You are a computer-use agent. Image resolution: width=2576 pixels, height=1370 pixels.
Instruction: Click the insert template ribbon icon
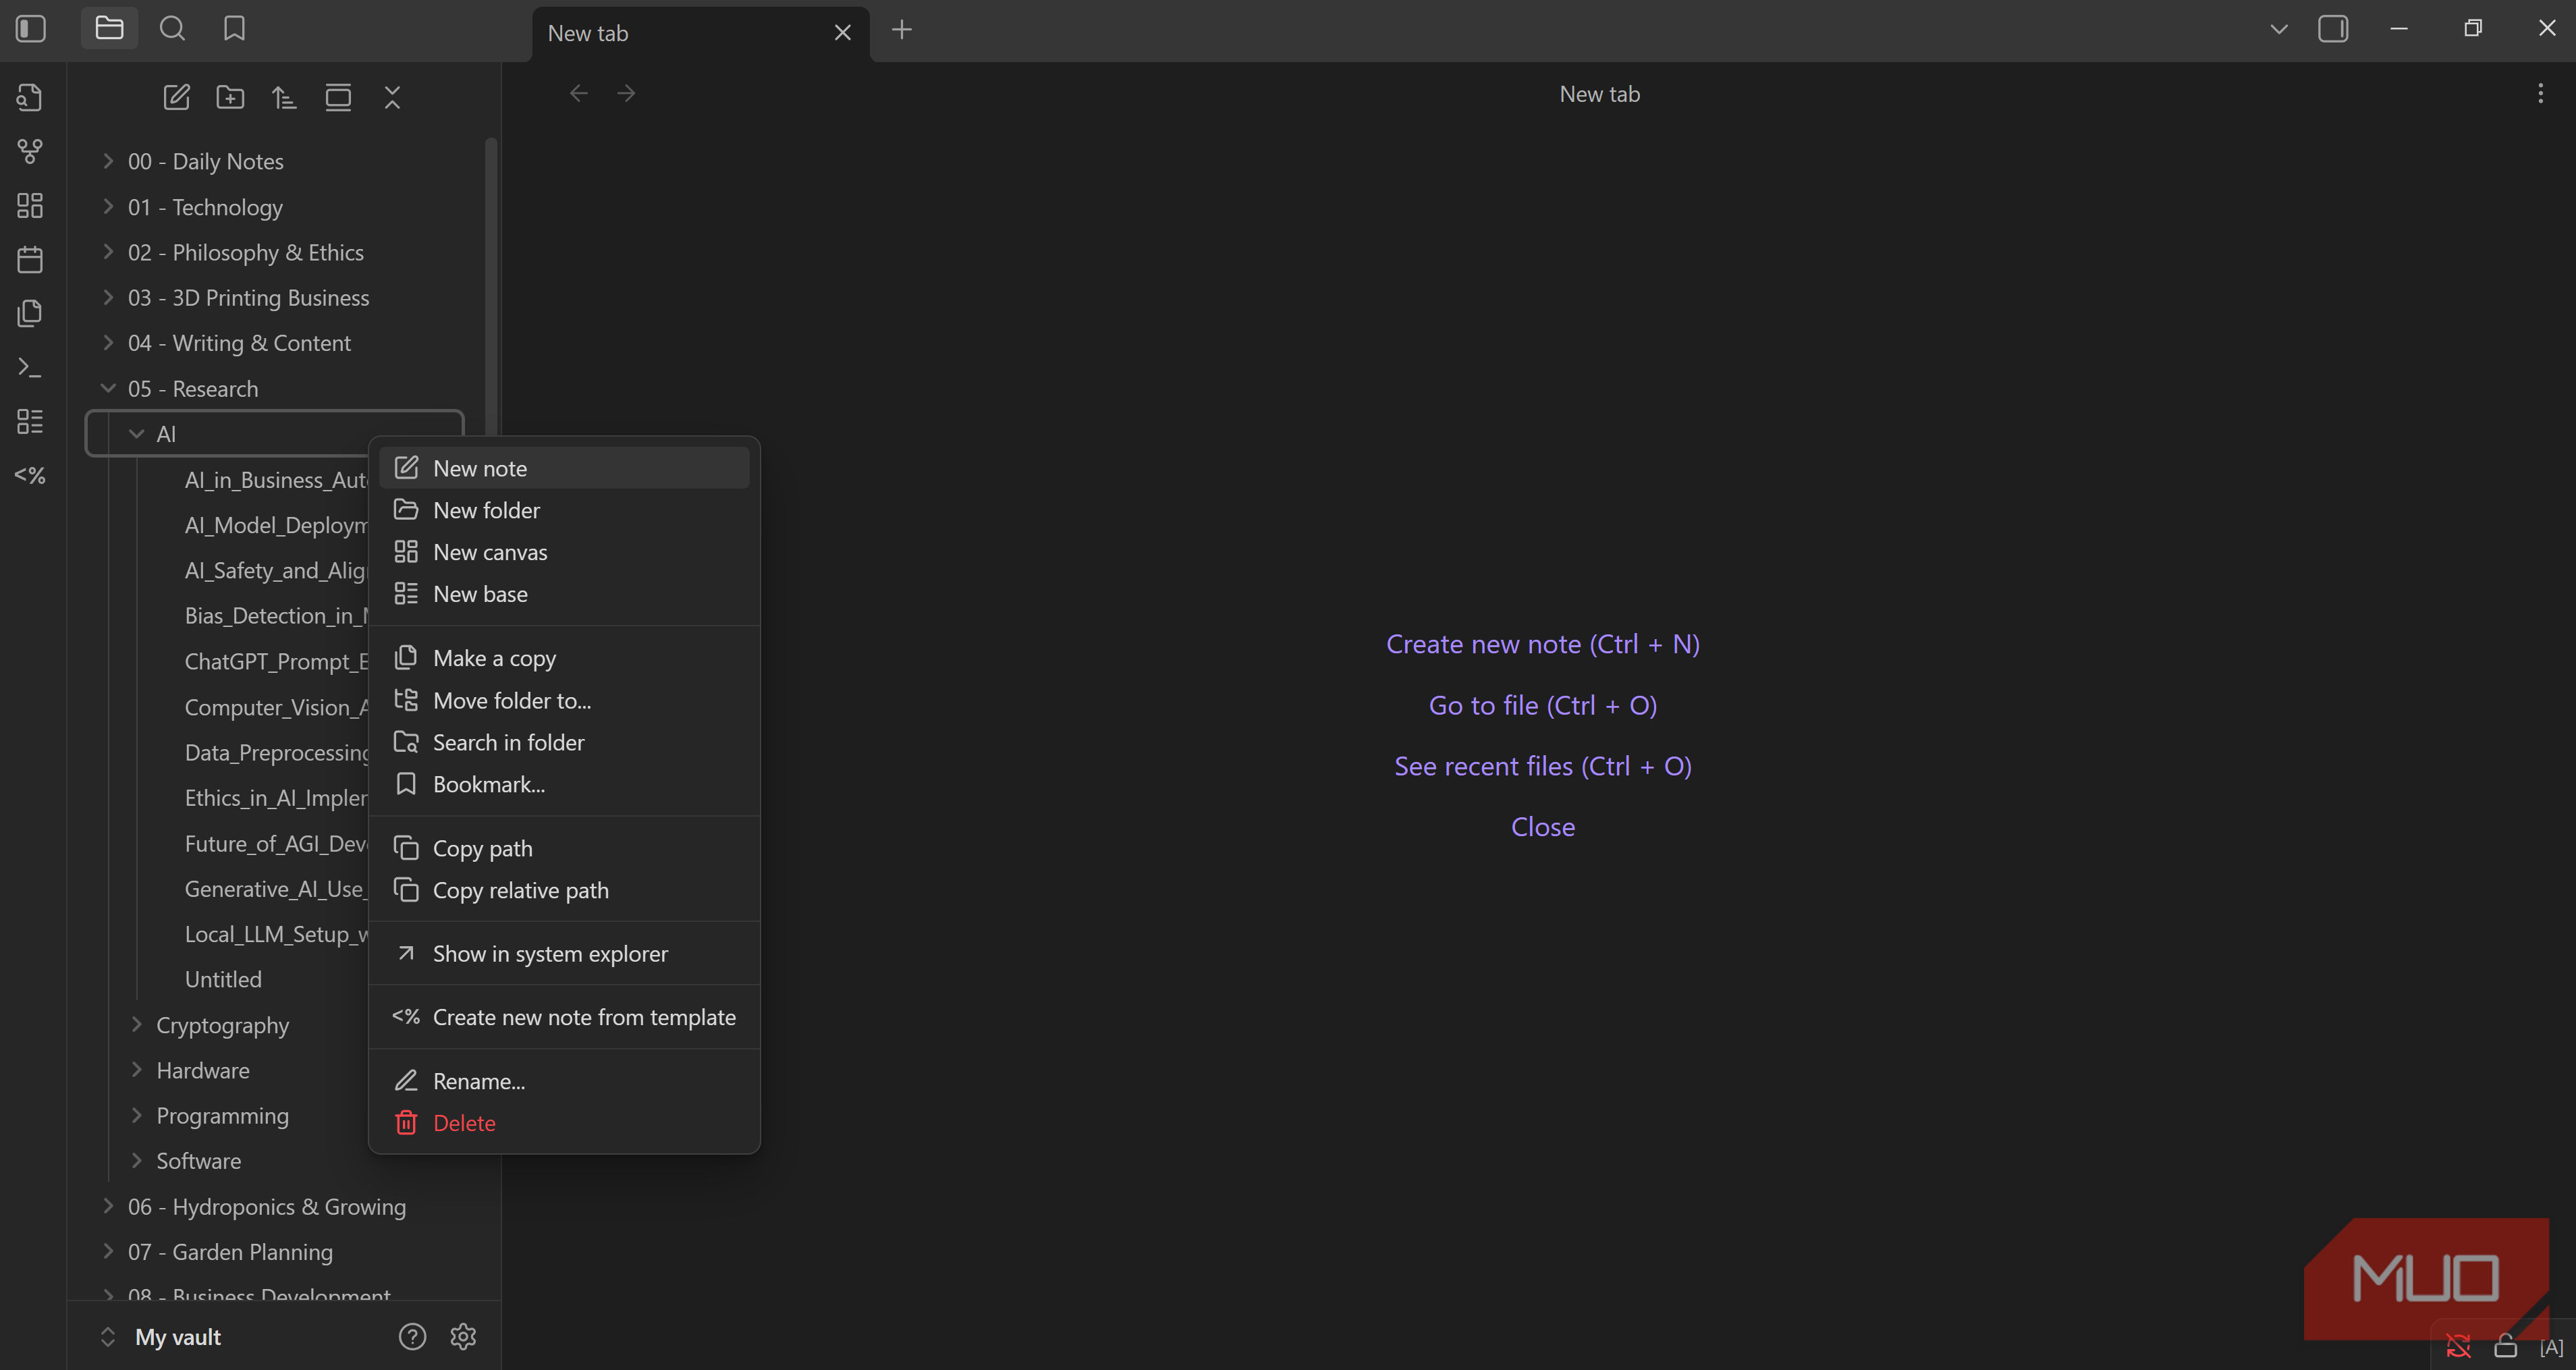(x=30, y=313)
